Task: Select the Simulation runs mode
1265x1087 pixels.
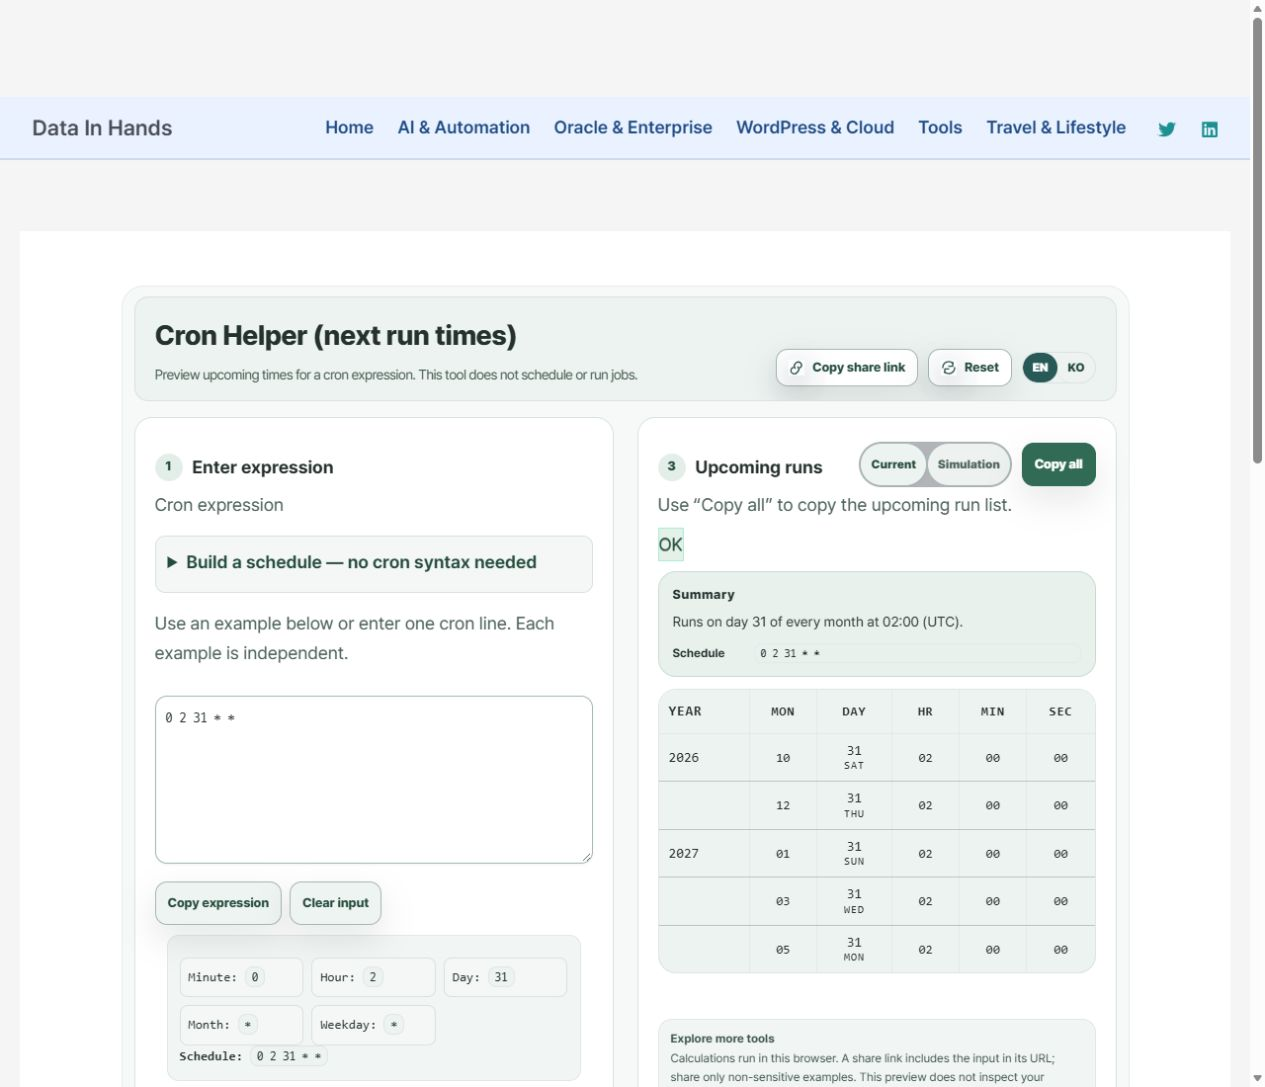Action: (969, 464)
